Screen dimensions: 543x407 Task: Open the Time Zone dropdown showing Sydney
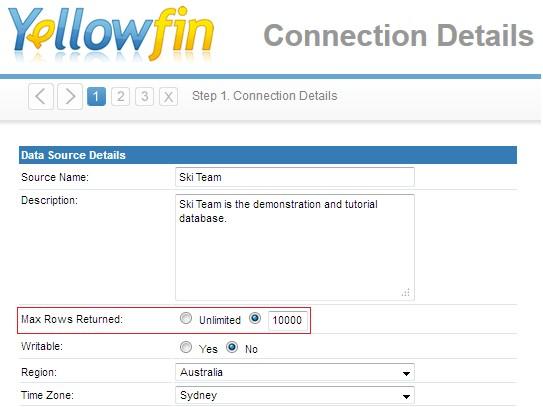(x=295, y=395)
